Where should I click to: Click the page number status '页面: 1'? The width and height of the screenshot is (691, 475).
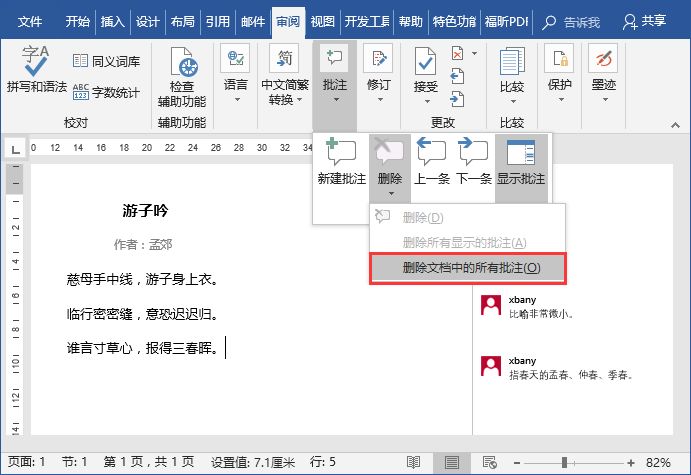[x=26, y=462]
